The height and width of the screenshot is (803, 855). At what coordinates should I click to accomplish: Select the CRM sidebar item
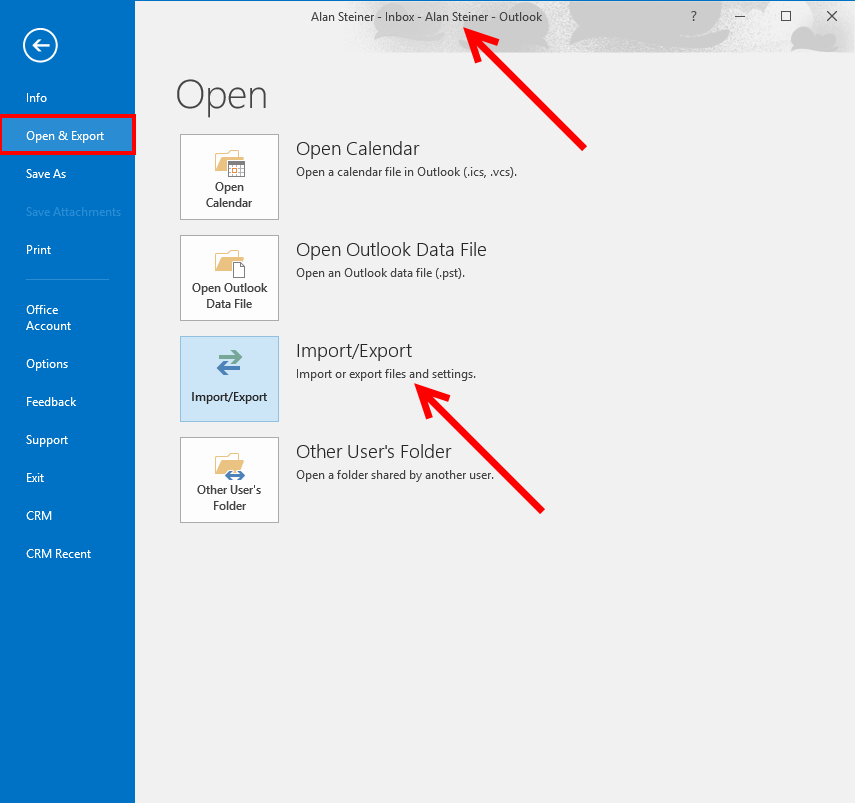(x=39, y=516)
